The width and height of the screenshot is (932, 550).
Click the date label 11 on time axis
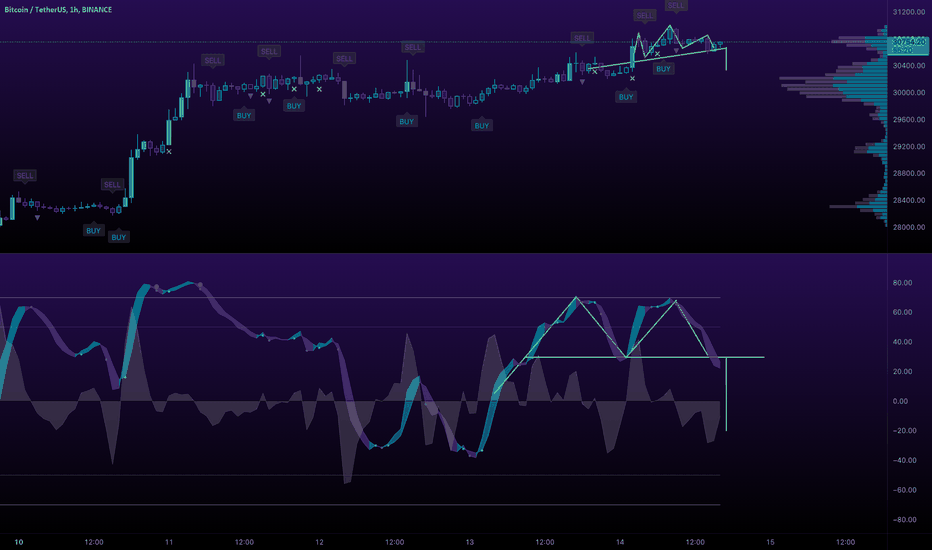point(169,542)
